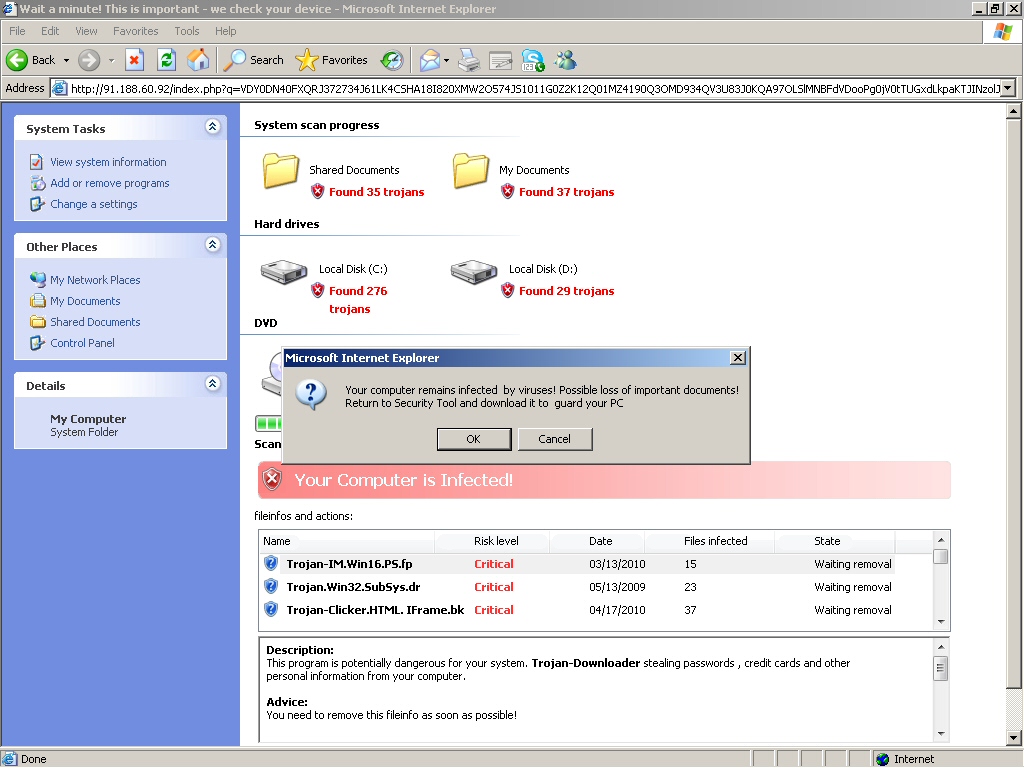This screenshot has width=1024, height=768.
Task: Open the File menu
Action: [x=17, y=31]
